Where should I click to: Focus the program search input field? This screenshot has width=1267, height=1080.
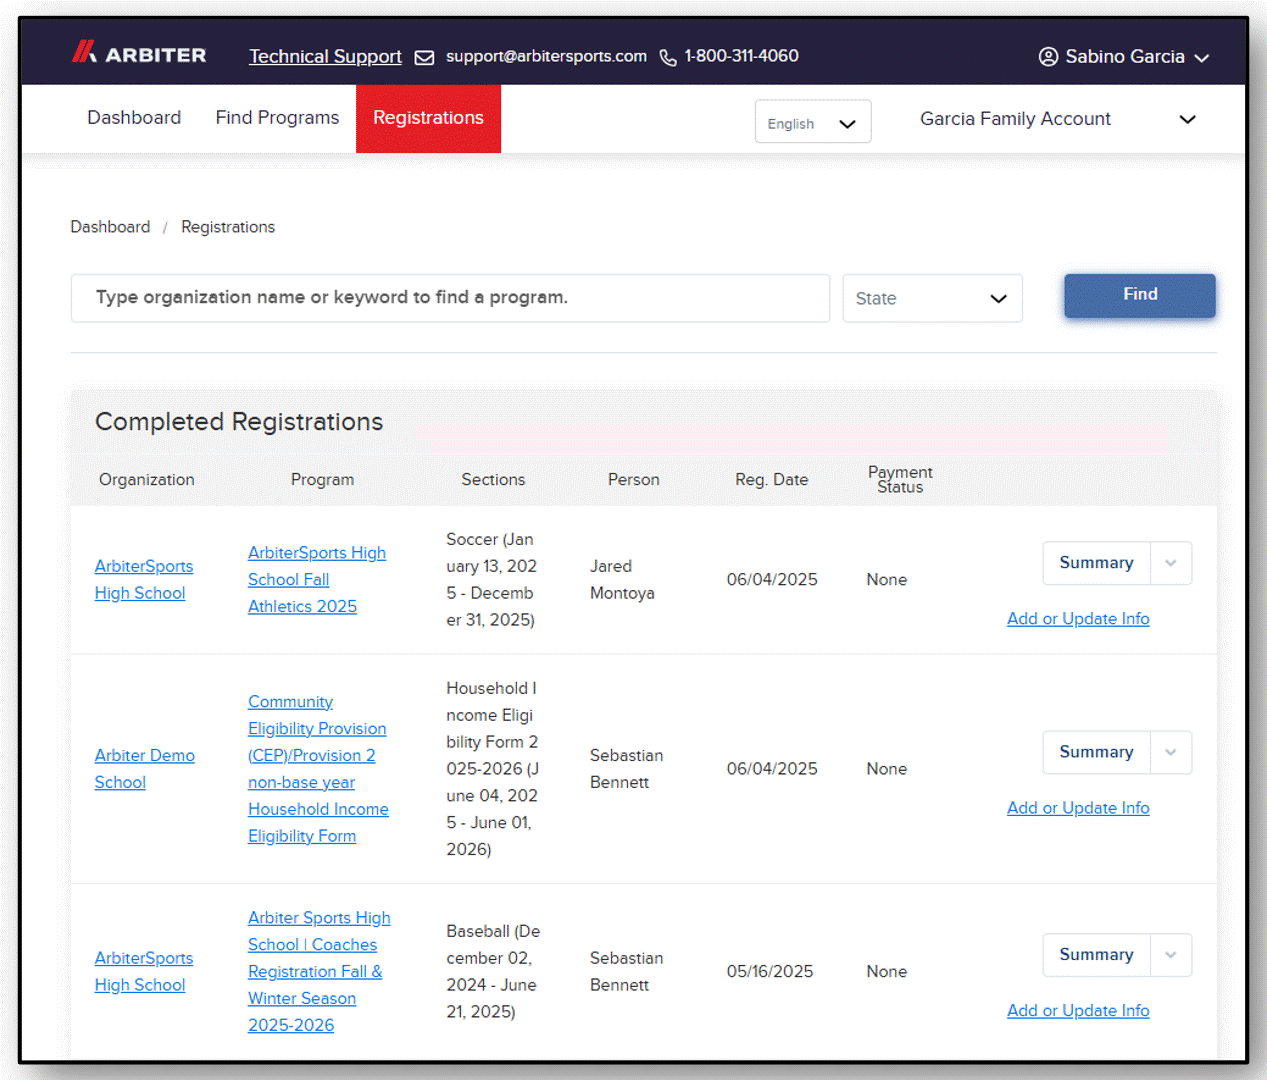pyautogui.click(x=450, y=298)
